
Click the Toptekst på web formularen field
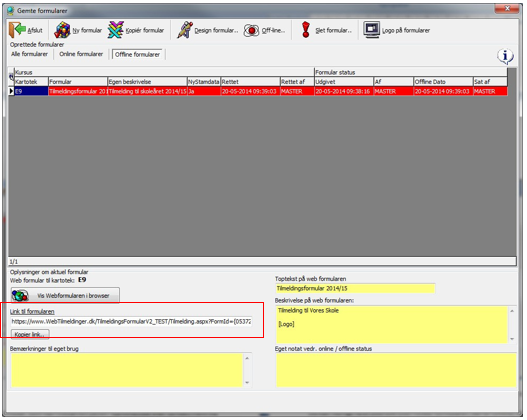pyautogui.click(x=355, y=288)
